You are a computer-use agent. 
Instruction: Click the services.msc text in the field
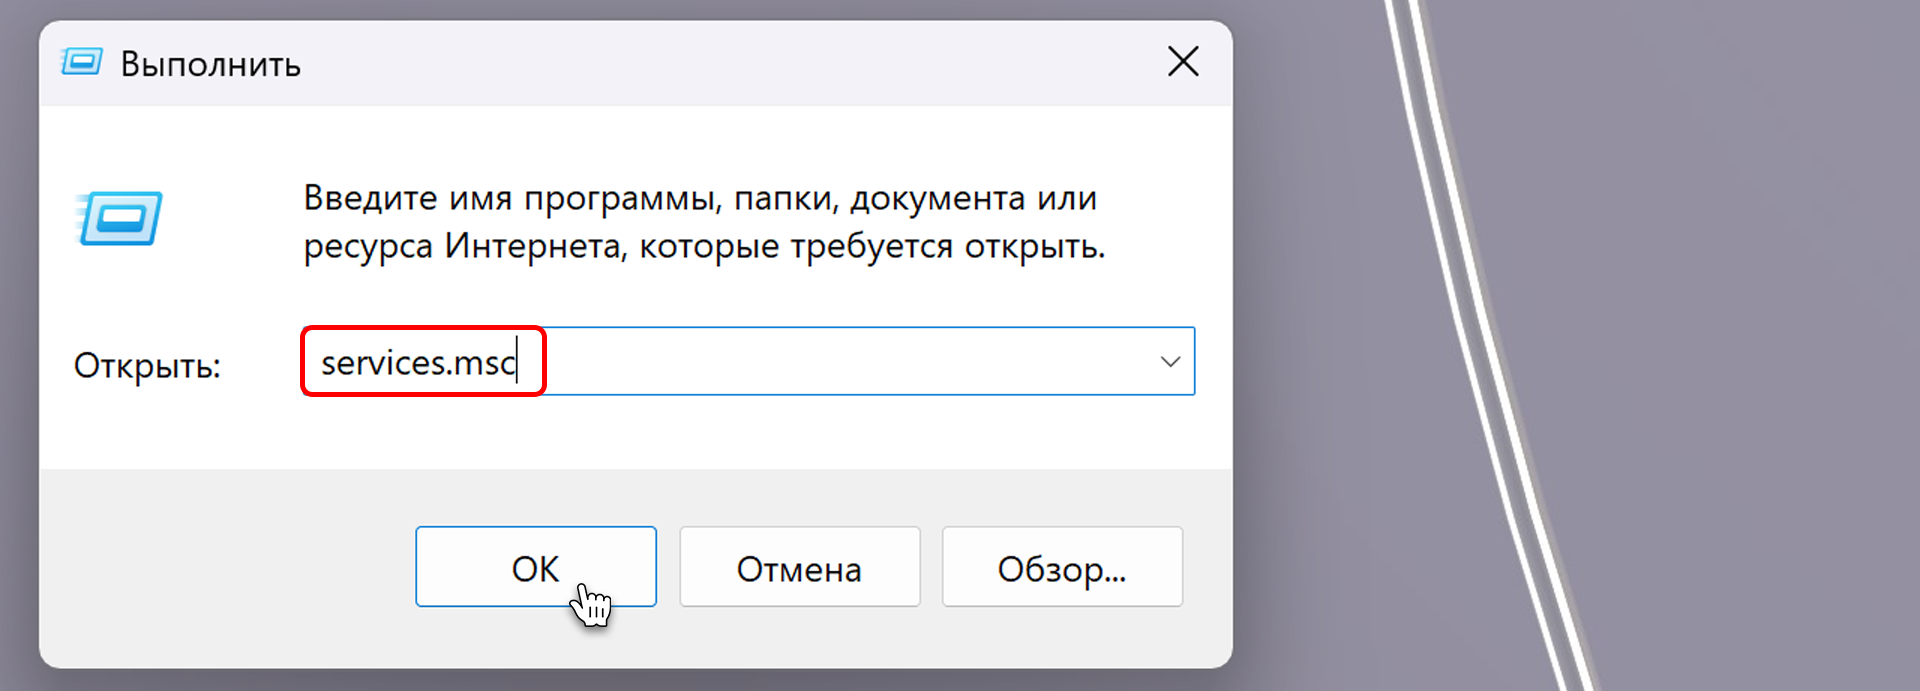[x=417, y=362]
